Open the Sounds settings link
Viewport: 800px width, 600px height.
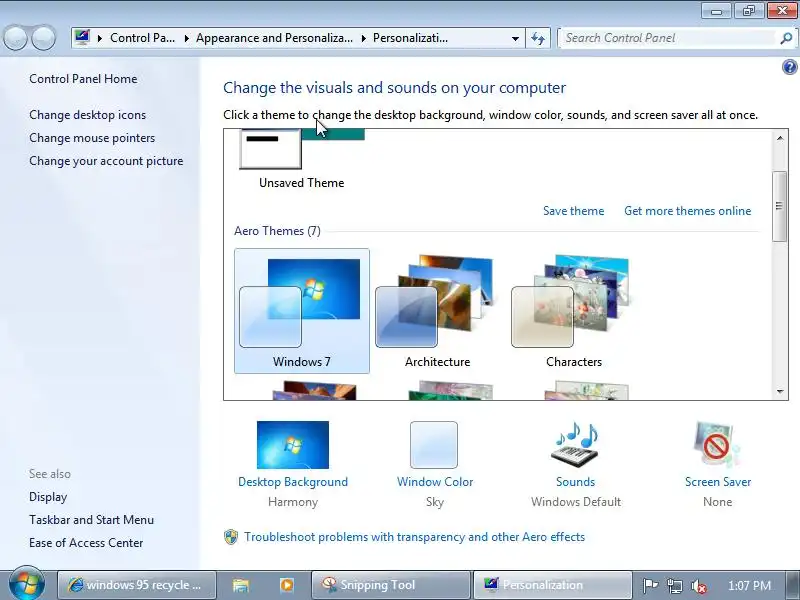(576, 482)
